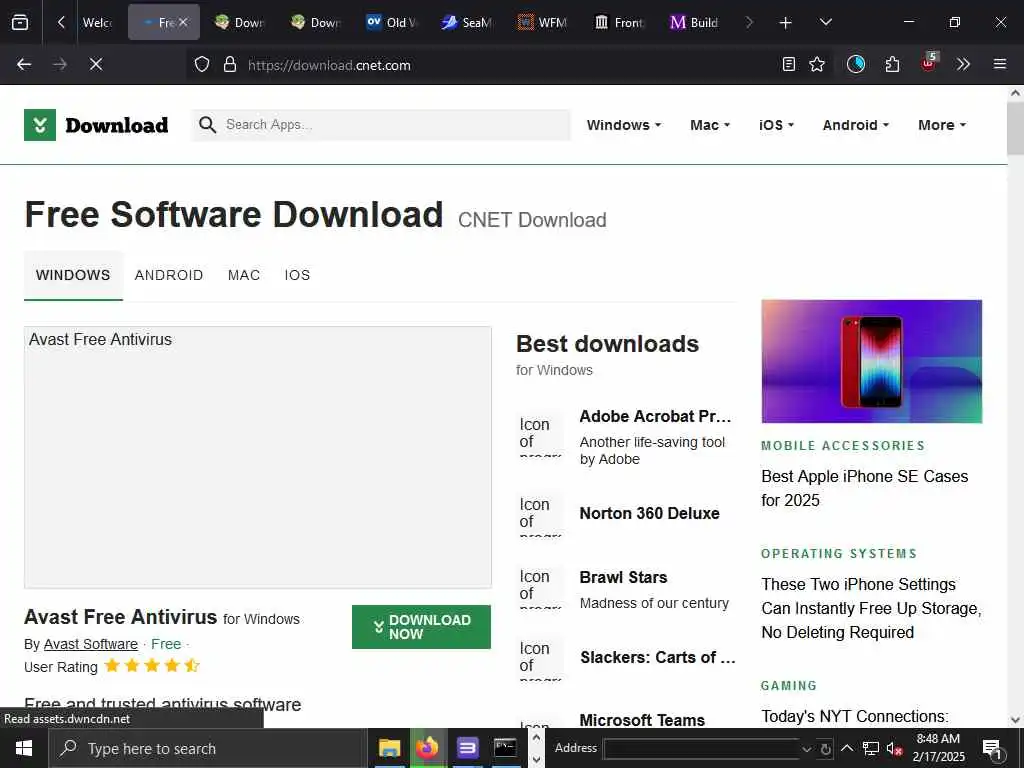Switch to the Build tab
Screen dimensions: 1024x768
coord(694,23)
